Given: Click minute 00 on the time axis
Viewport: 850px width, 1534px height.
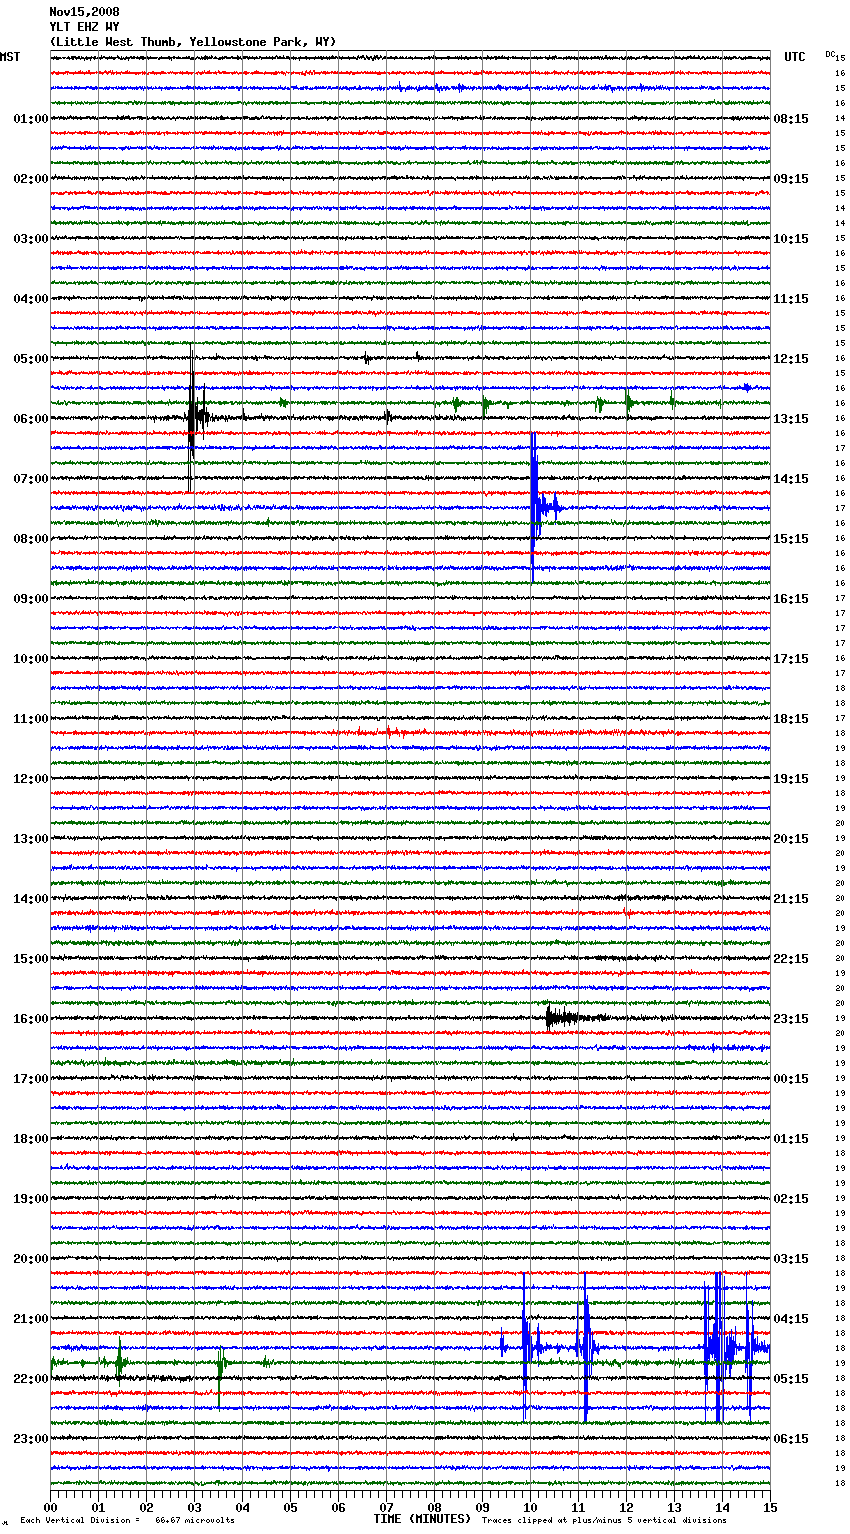Looking at the screenshot, I should click(x=51, y=1507).
